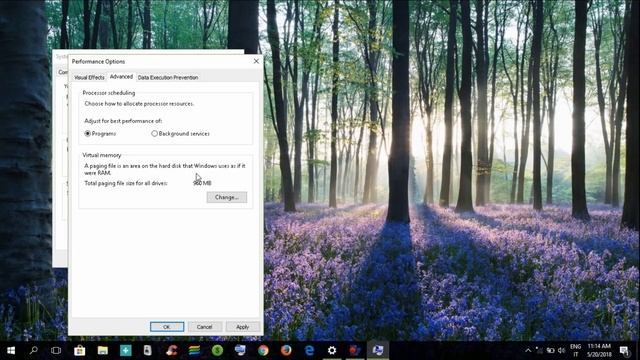Open the Action Center notifications
640x360 pixels.
[624, 350]
